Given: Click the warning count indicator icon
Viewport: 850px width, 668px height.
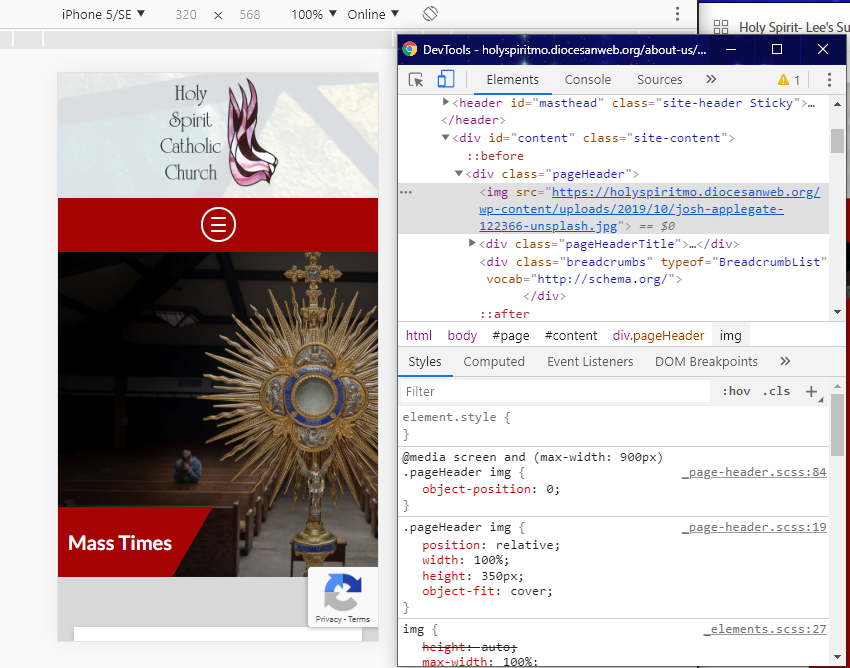Looking at the screenshot, I should pyautogui.click(x=789, y=80).
